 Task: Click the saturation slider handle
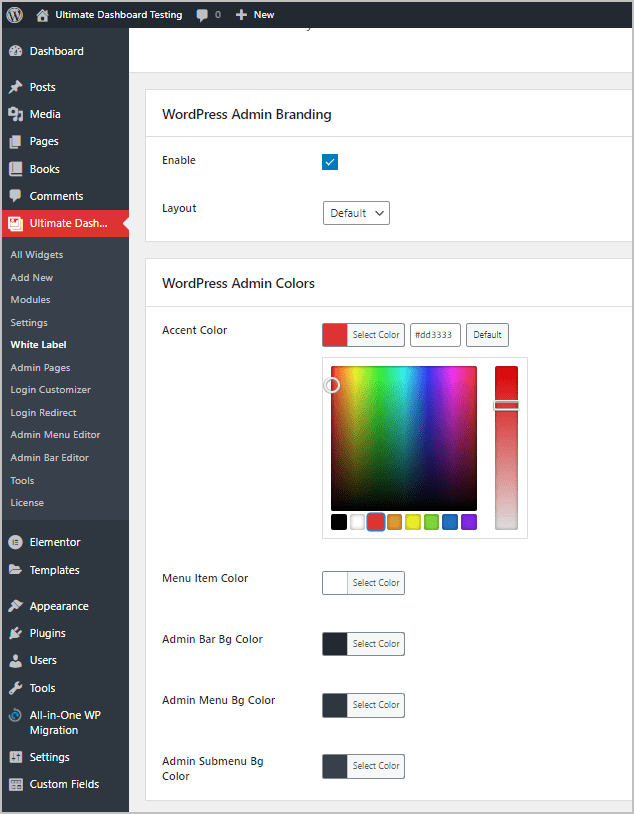coord(506,405)
